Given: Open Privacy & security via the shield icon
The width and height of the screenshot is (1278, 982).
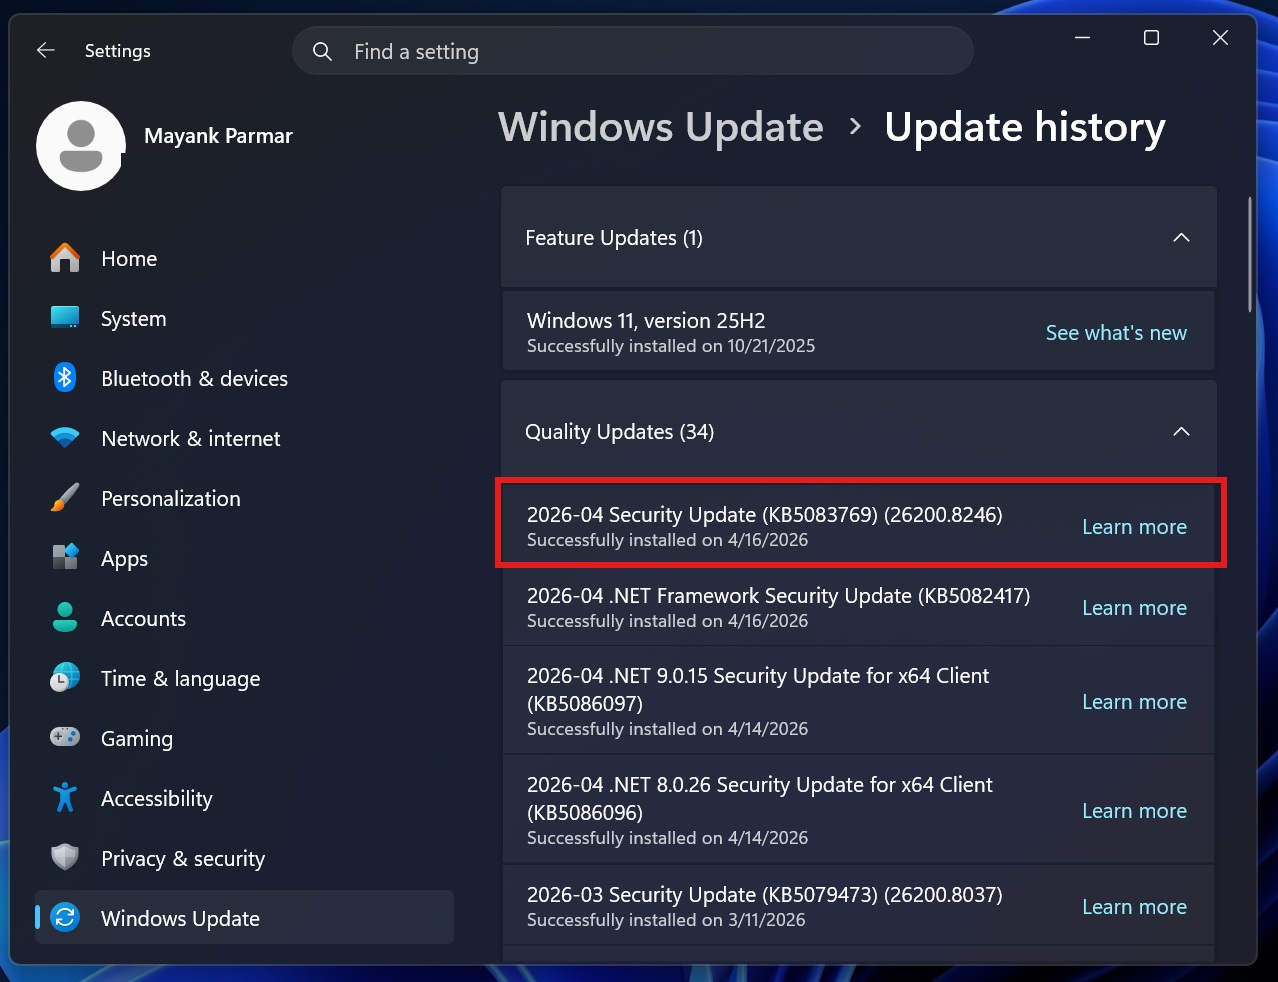Looking at the screenshot, I should (x=64, y=858).
